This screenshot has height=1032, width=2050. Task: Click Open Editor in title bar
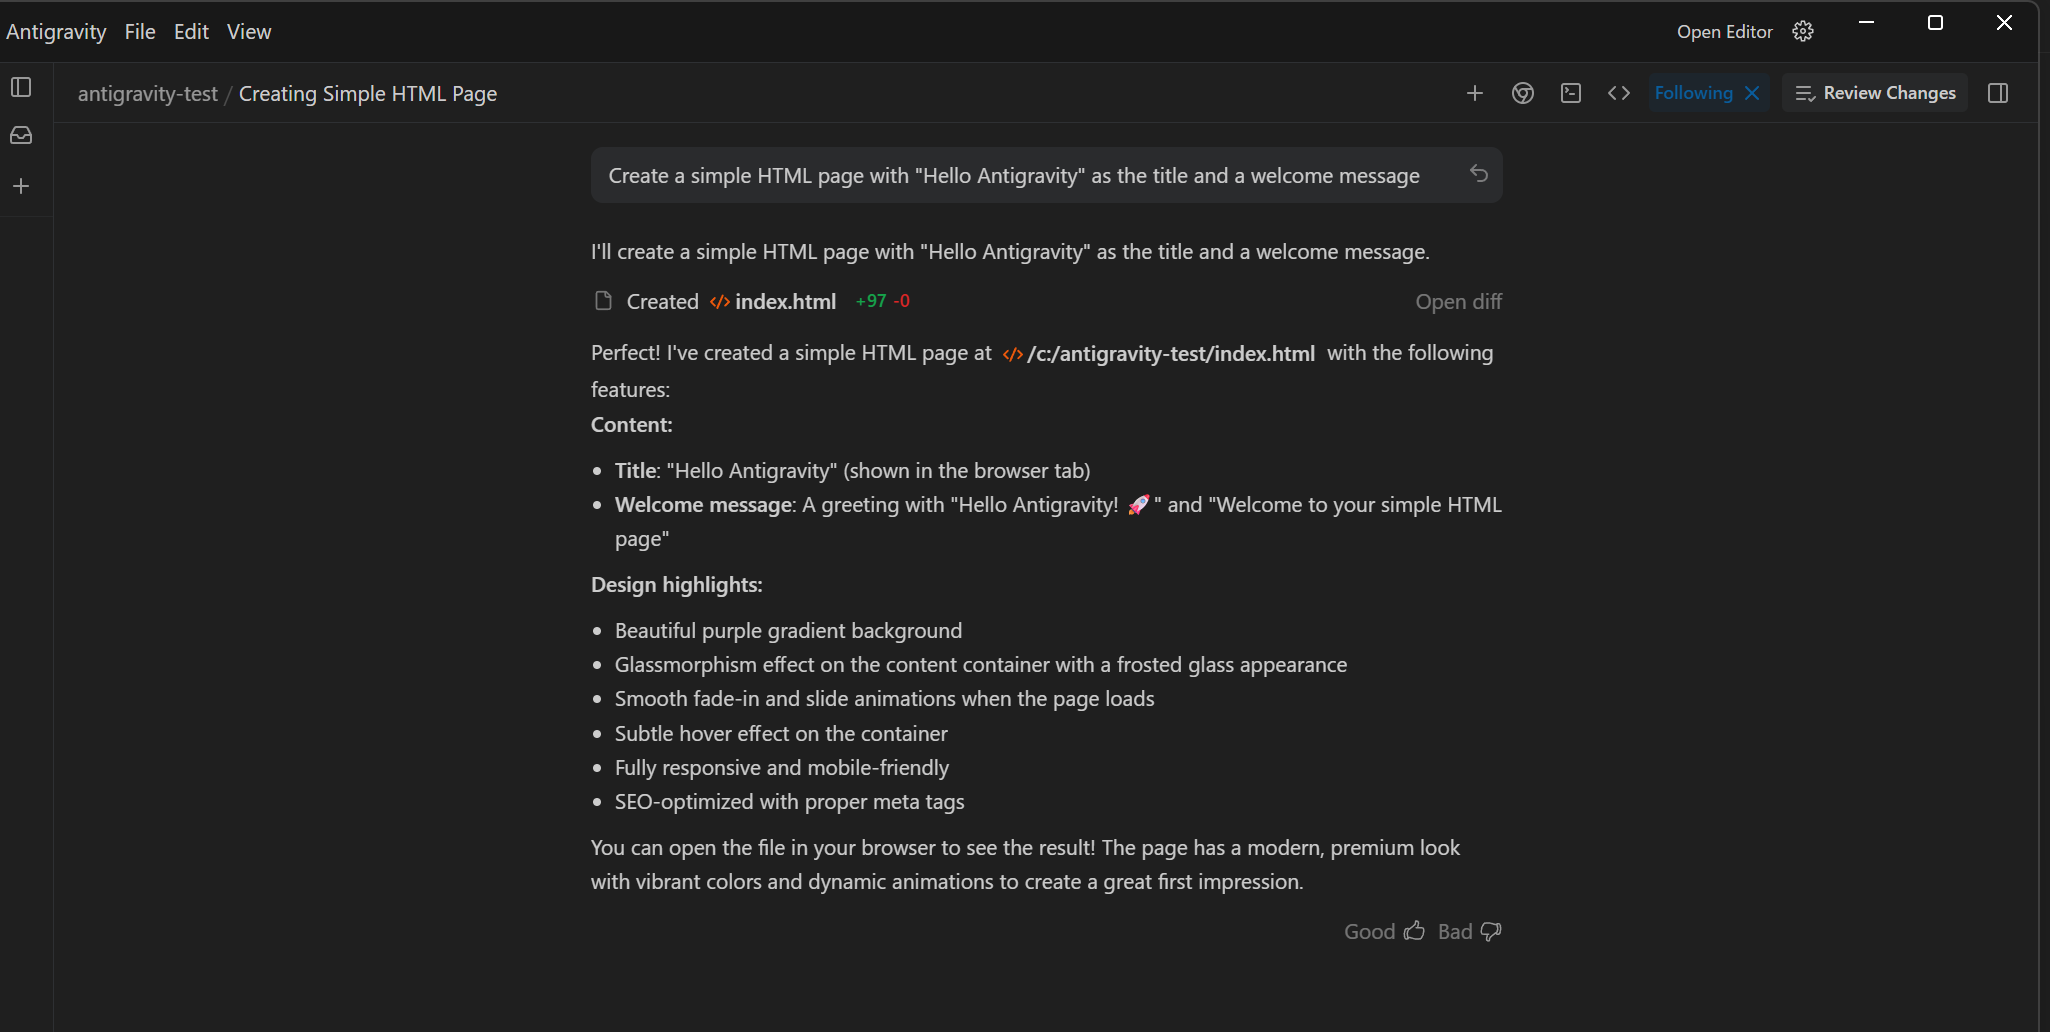click(1724, 32)
